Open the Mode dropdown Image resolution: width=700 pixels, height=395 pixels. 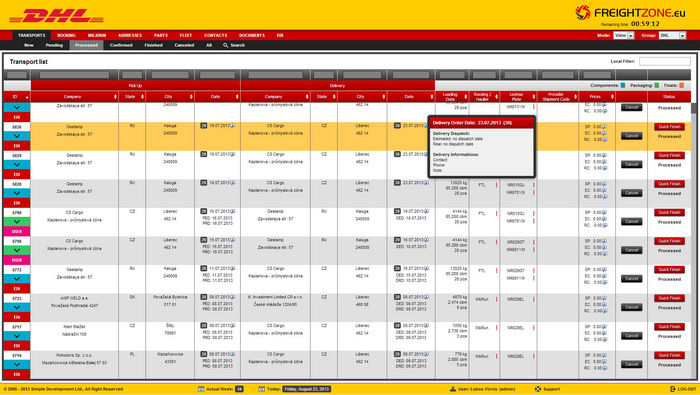tap(624, 35)
